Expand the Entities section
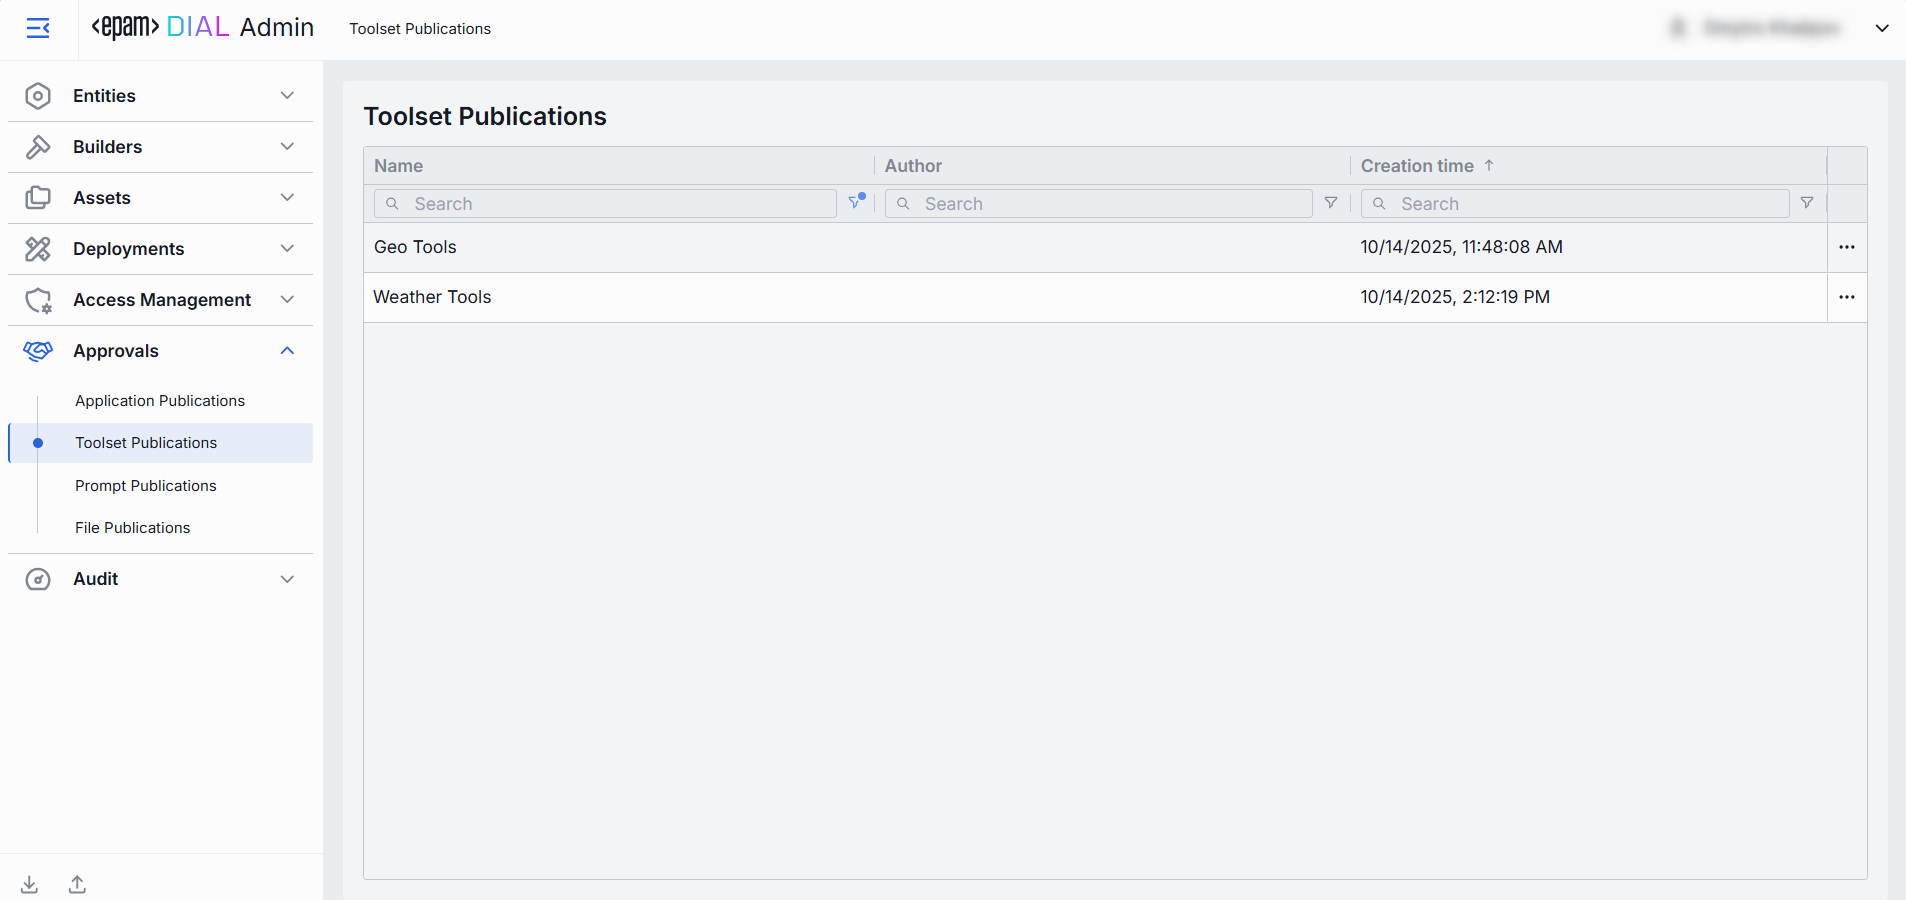The height and width of the screenshot is (900, 1906). [160, 96]
